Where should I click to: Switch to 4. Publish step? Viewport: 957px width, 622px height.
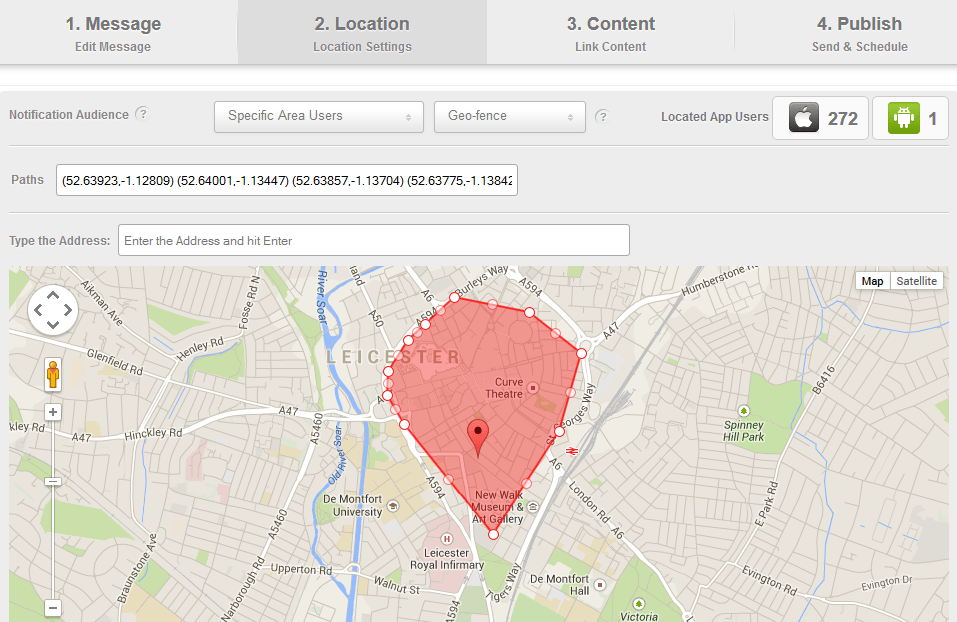(x=859, y=32)
